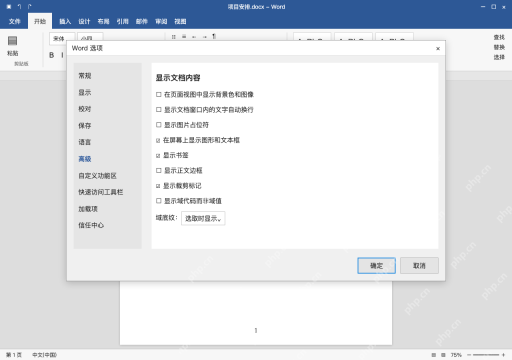Switch to the 引用 ribbon tab
Screen dimensions: 512x360
point(122,21)
